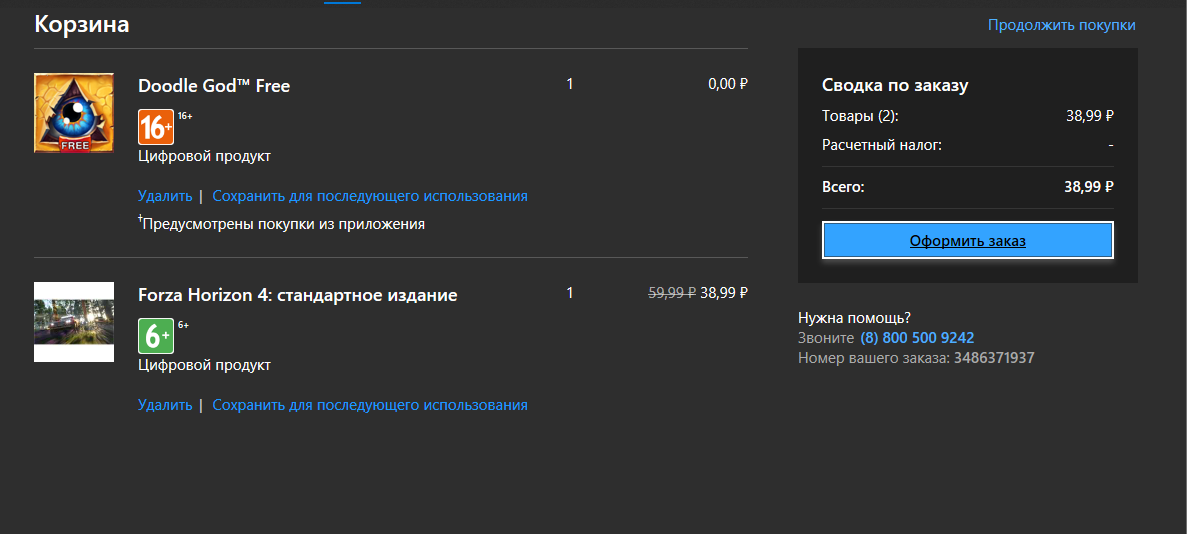Click quantity 1 of Forza Horizon 4
The width and height of the screenshot is (1187, 534).
coord(570,292)
